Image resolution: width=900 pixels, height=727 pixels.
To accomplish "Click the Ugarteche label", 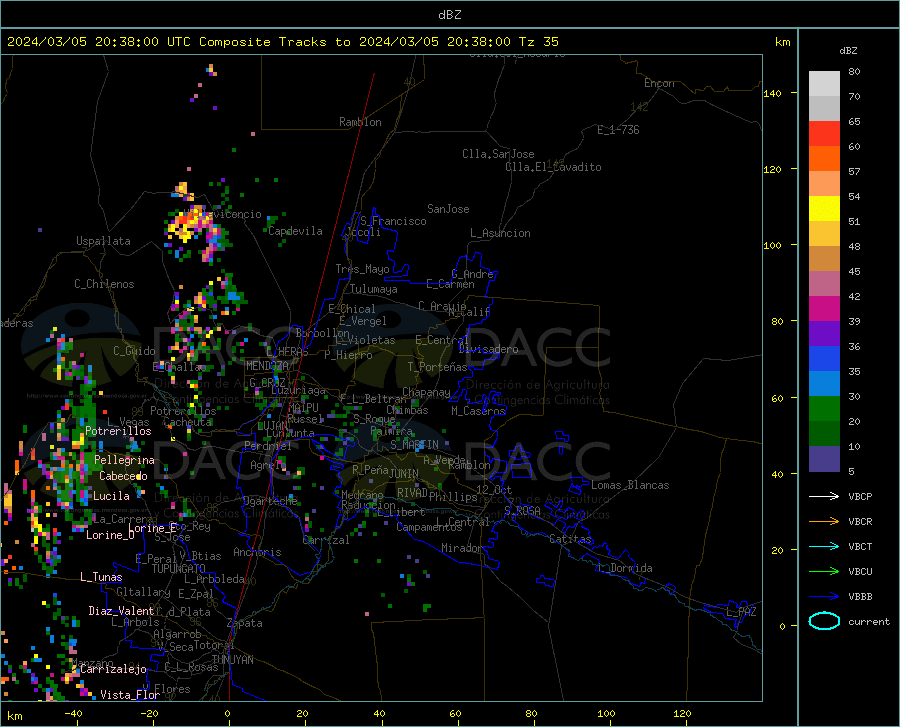I will coord(270,501).
